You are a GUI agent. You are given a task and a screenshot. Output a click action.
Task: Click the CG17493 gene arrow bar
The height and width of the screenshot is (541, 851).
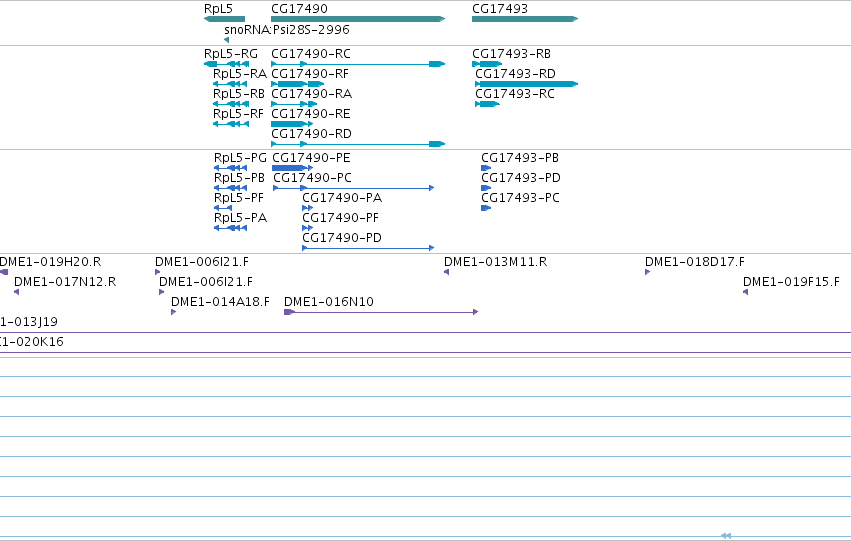525,19
